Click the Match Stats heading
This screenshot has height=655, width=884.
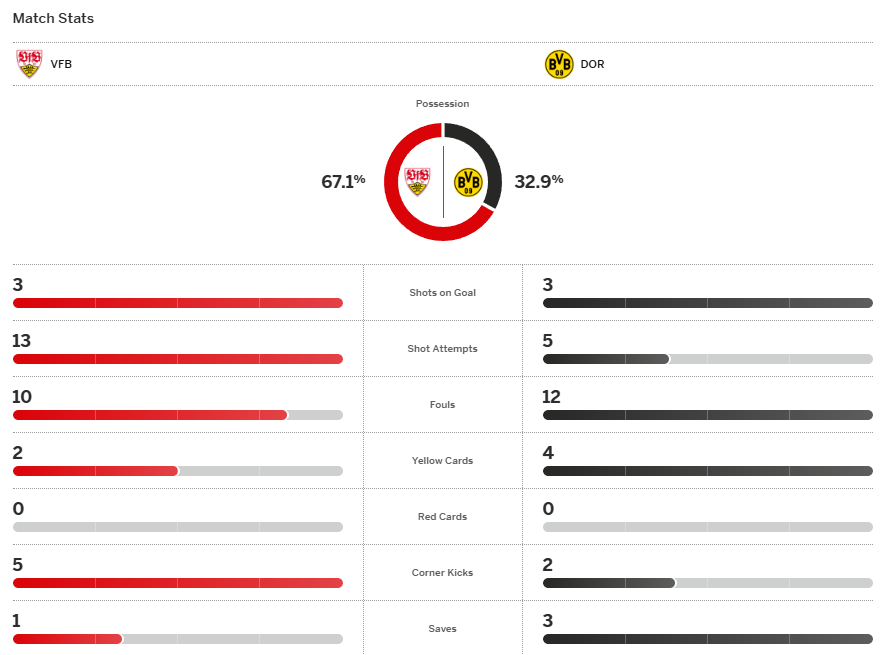(x=53, y=18)
